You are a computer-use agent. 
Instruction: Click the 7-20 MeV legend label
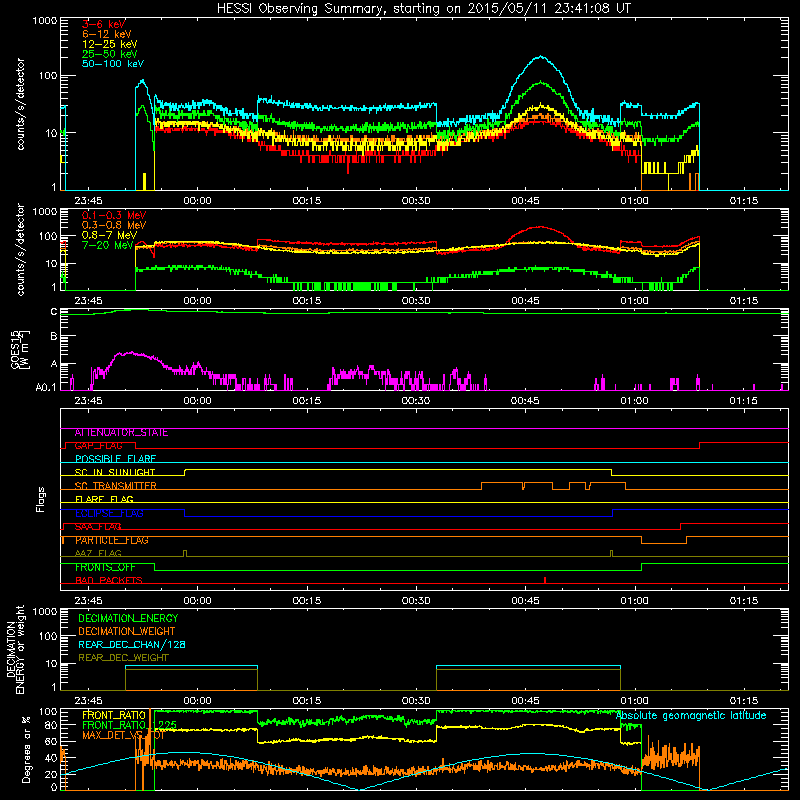[108, 245]
